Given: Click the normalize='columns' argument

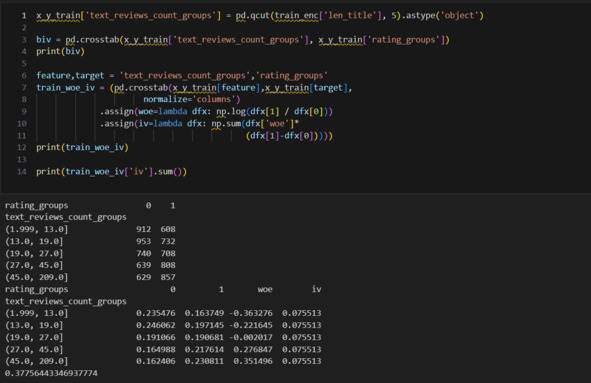Looking at the screenshot, I should [191, 99].
